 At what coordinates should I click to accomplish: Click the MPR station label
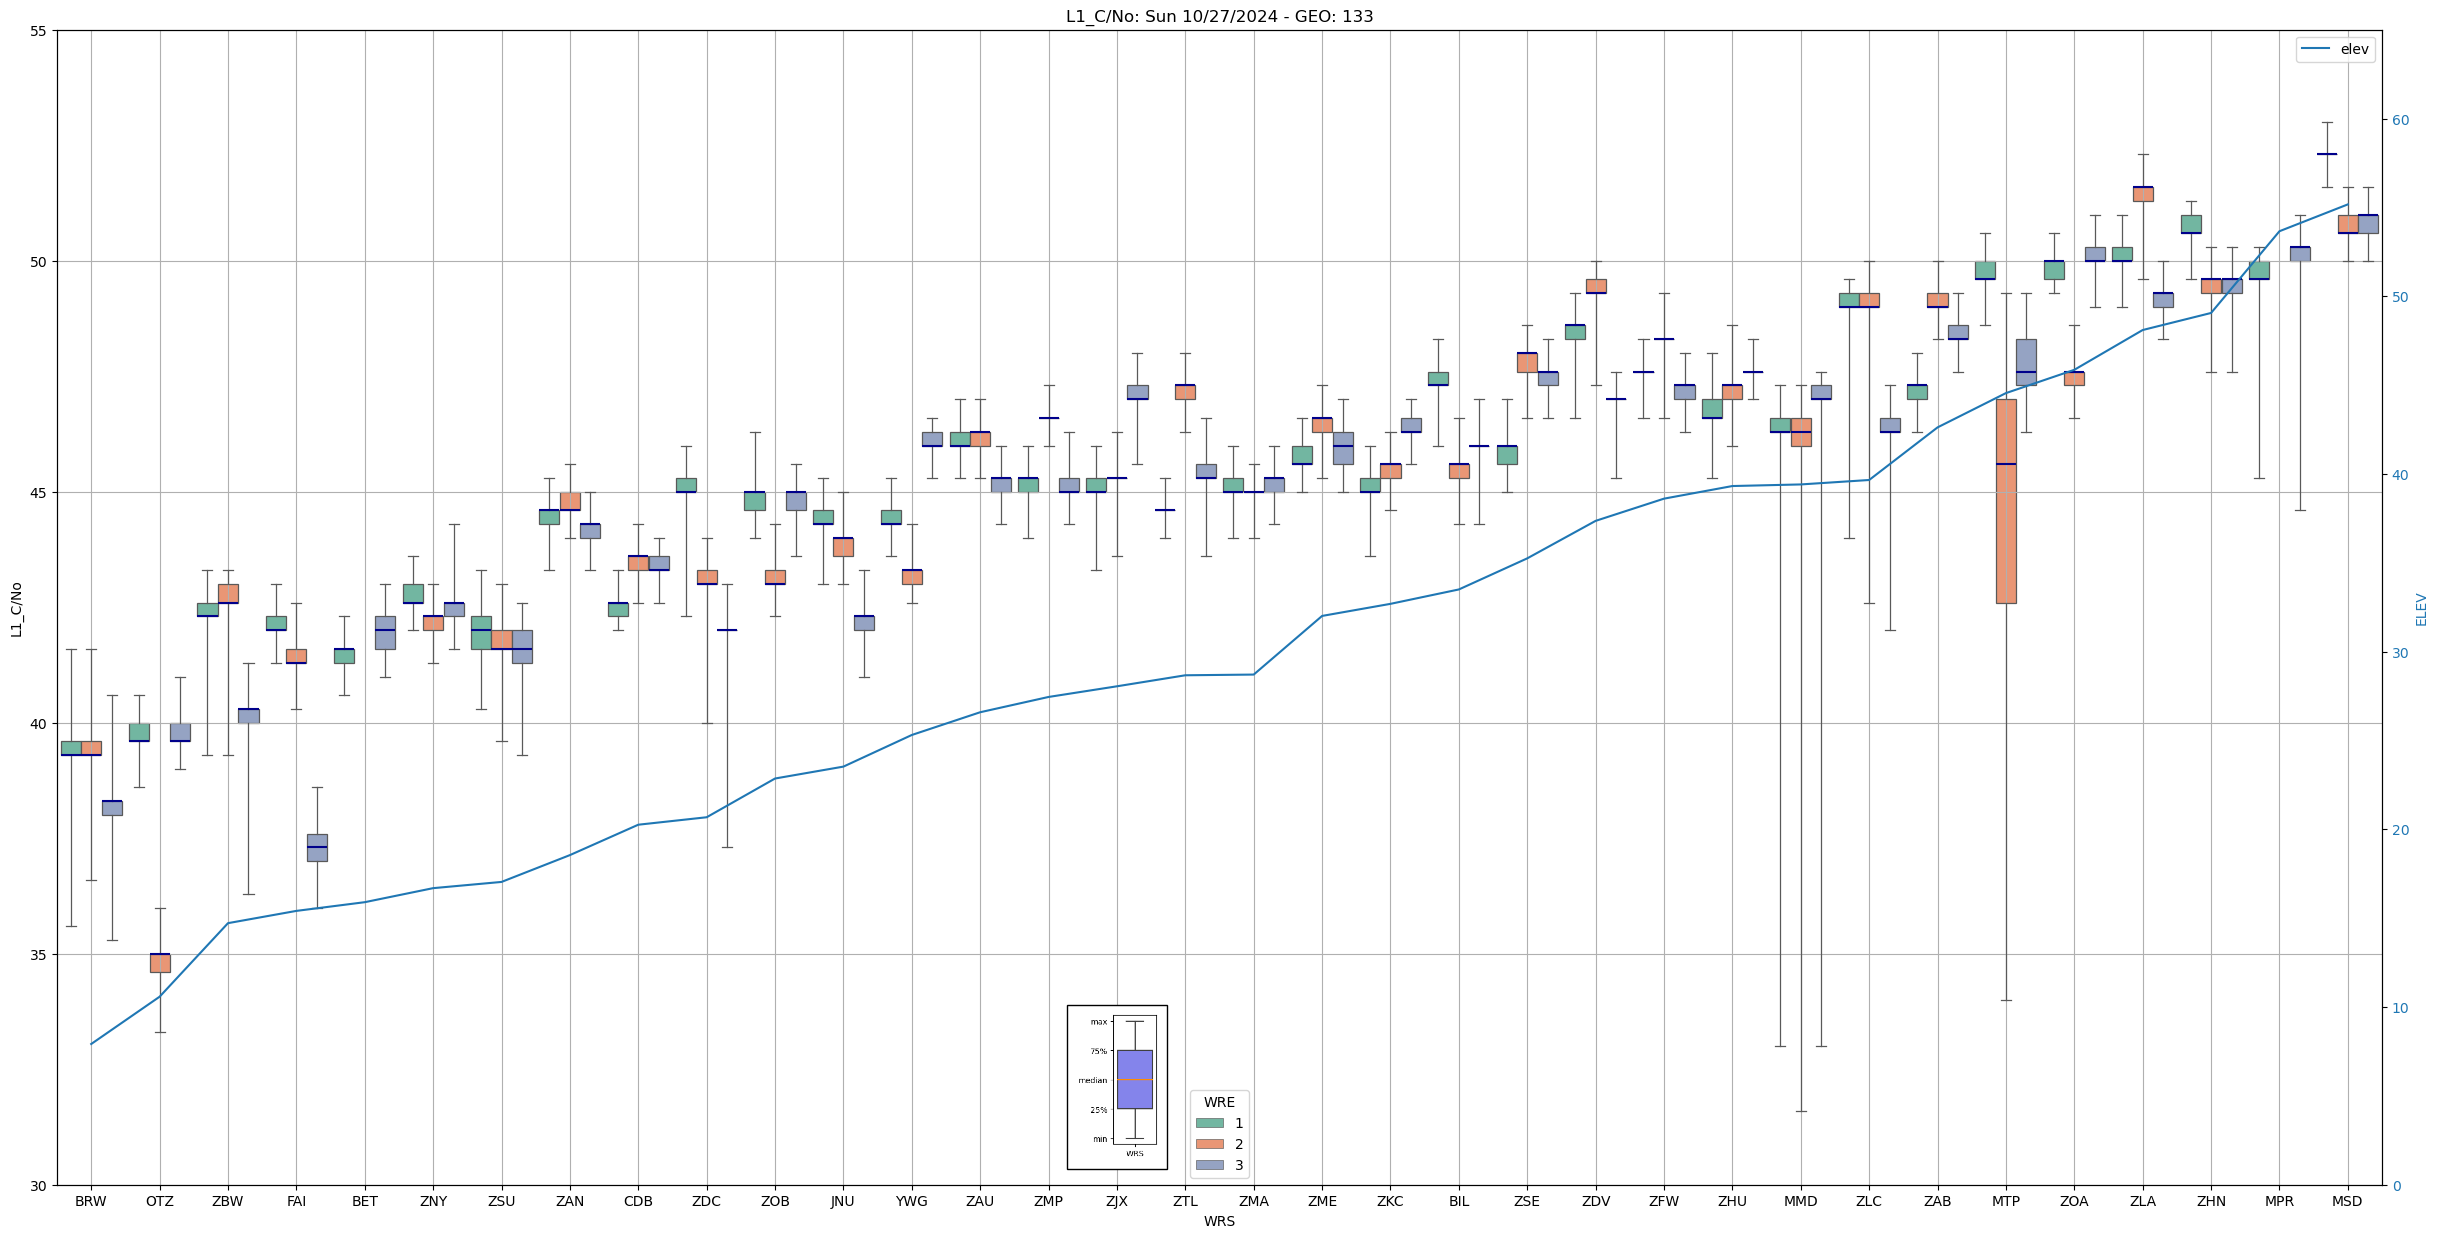coord(2279,1201)
